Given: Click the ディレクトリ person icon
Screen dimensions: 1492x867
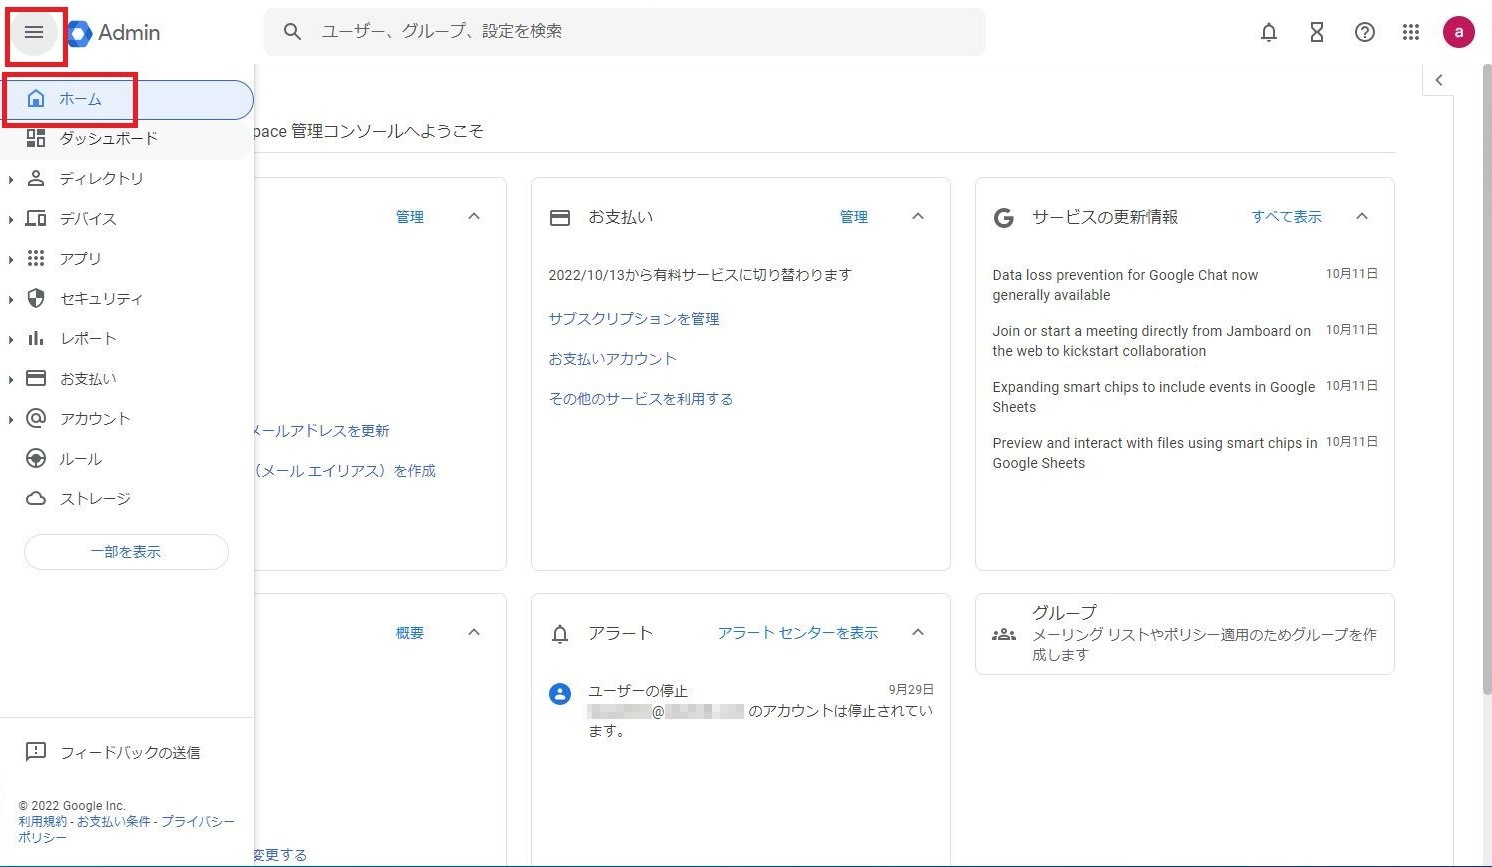Looking at the screenshot, I should pyautogui.click(x=36, y=178).
